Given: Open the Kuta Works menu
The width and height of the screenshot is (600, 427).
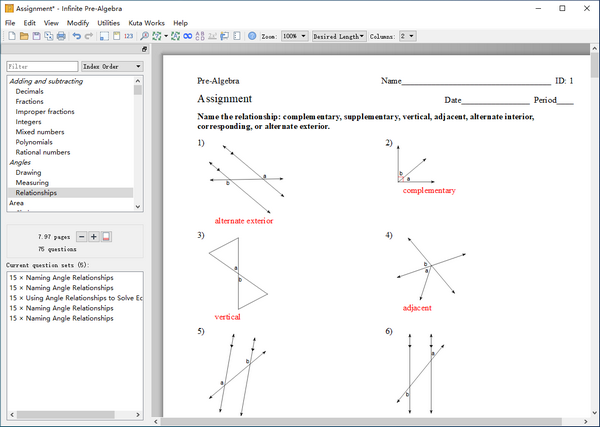Looking at the screenshot, I should pos(146,22).
